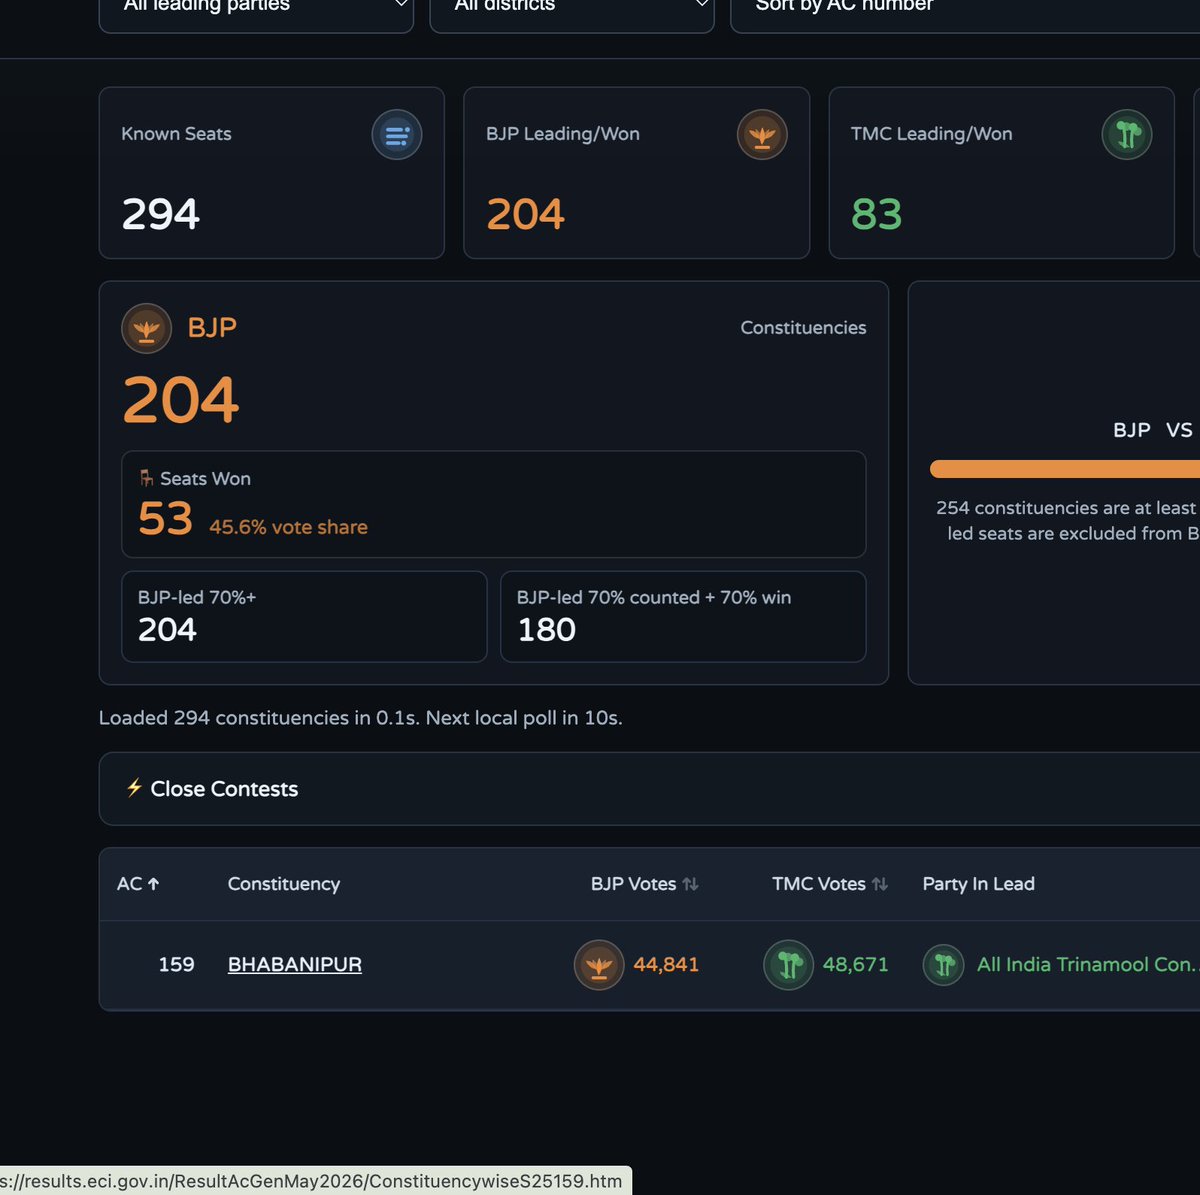
Task: Click the TMC icon beside 48,671 votes
Action: (x=788, y=965)
